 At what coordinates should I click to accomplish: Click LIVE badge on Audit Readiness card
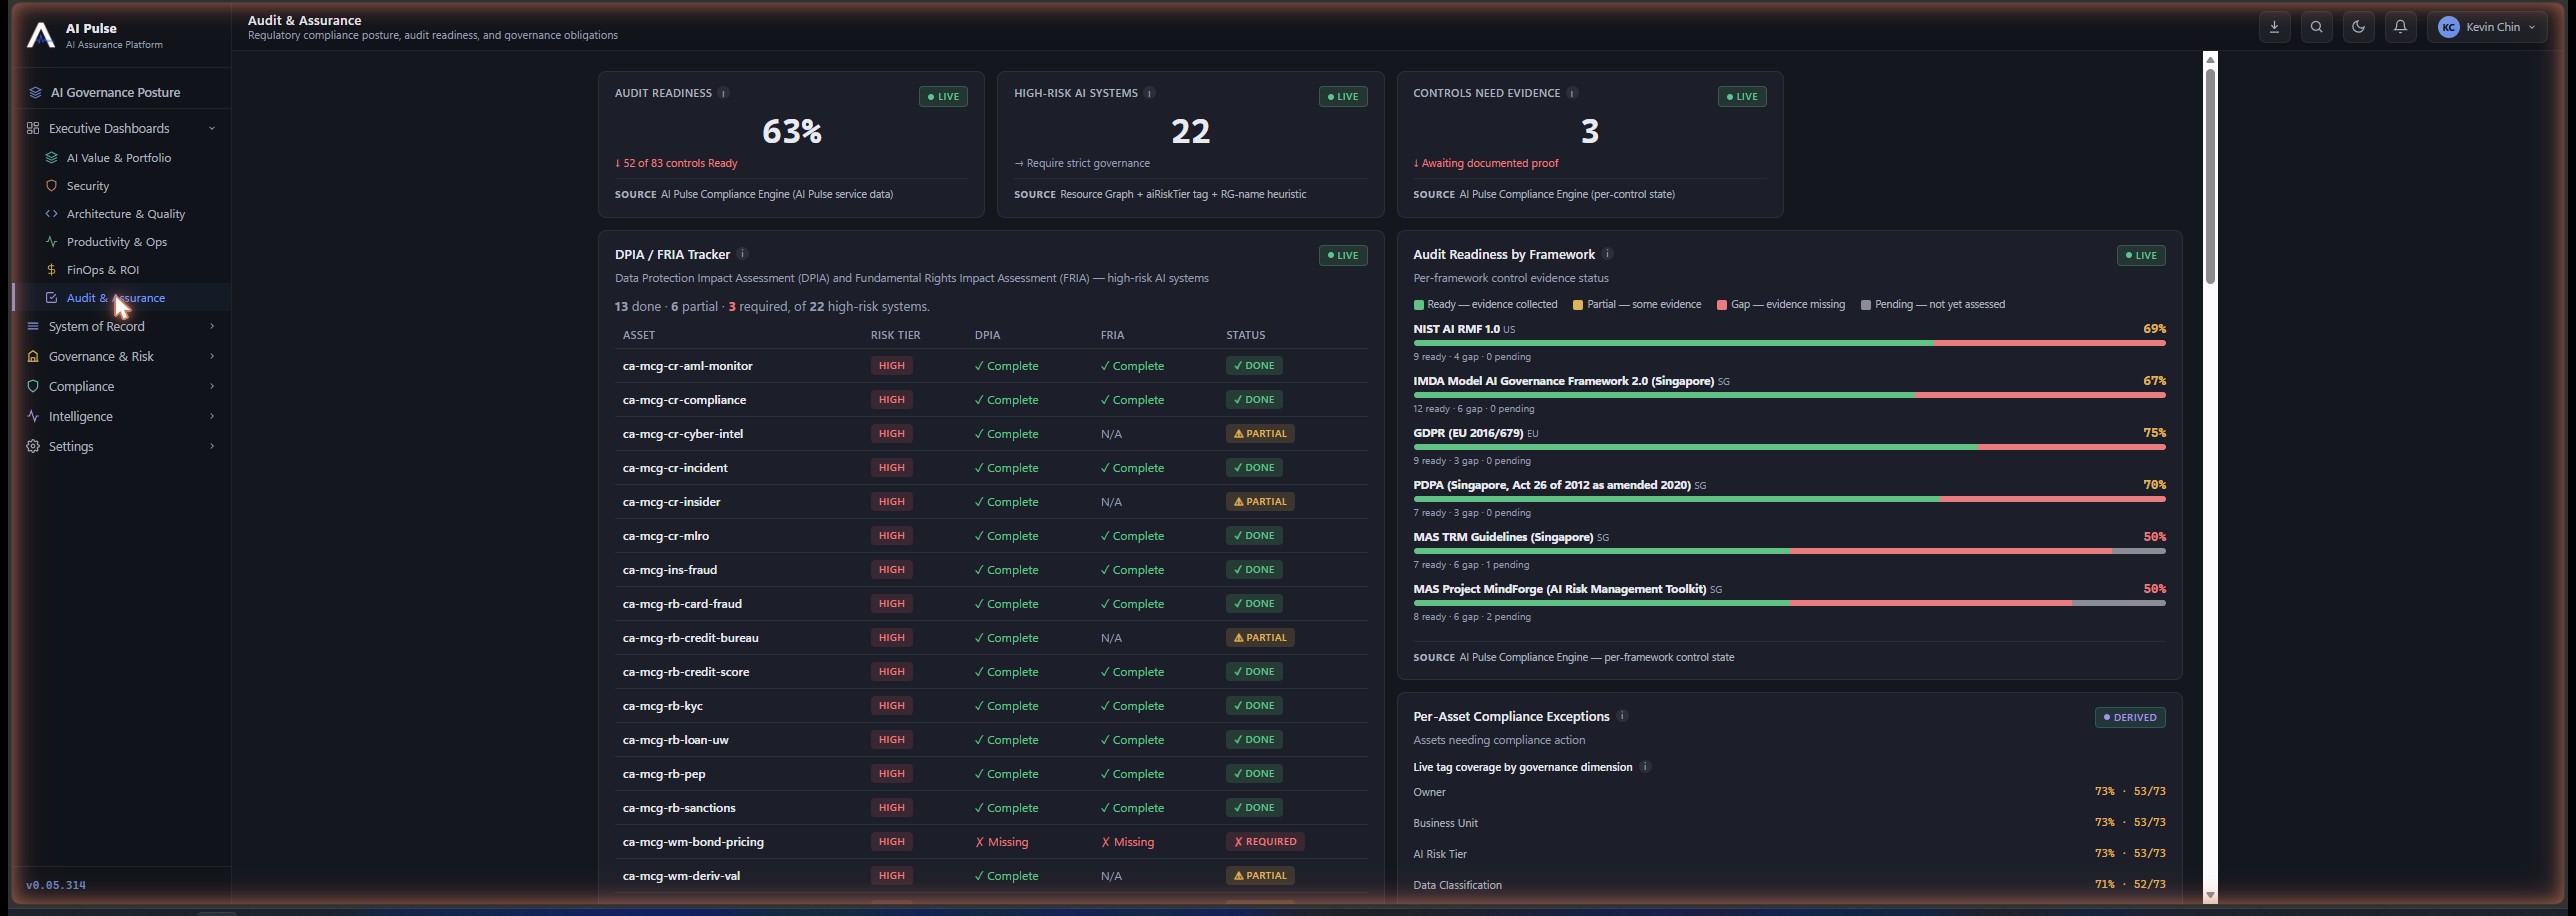coord(943,97)
